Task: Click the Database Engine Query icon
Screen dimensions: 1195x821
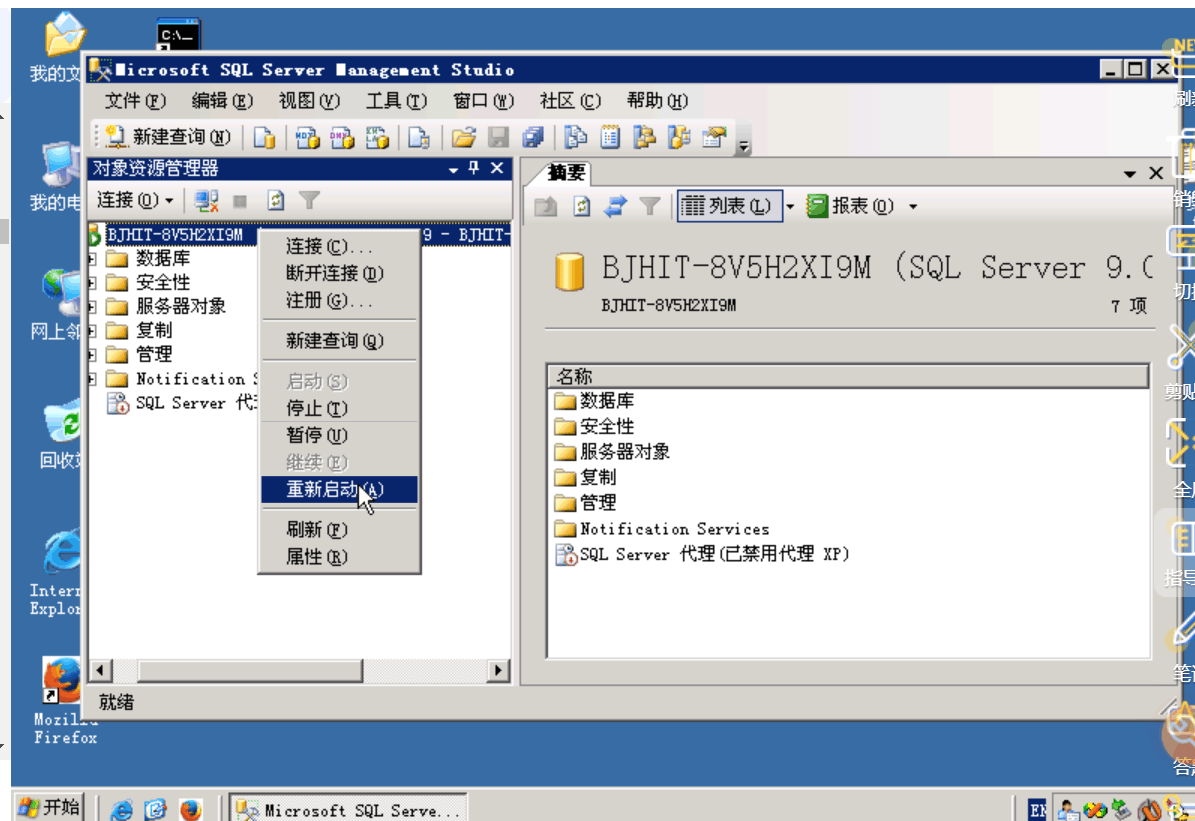Action: [264, 137]
